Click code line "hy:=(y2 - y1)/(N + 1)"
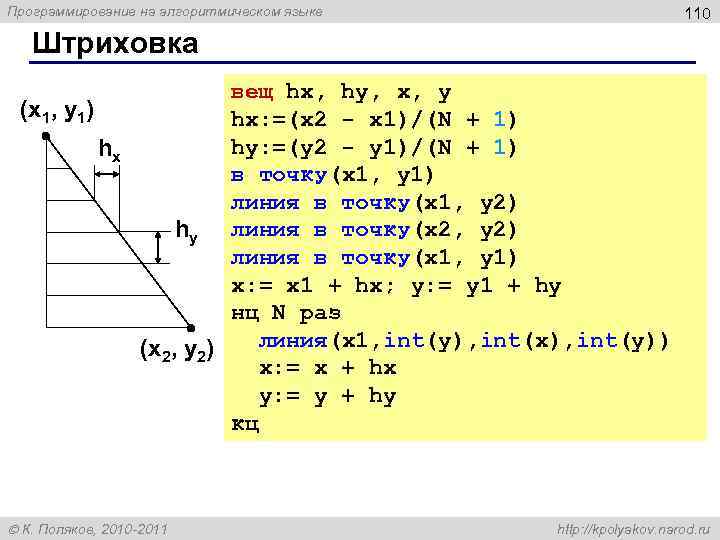Image resolution: width=720 pixels, height=540 pixels. (x=374, y=148)
